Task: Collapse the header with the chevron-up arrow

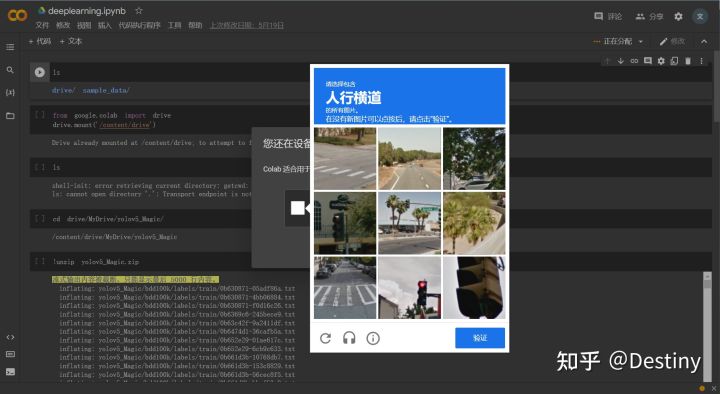Action: (704, 41)
